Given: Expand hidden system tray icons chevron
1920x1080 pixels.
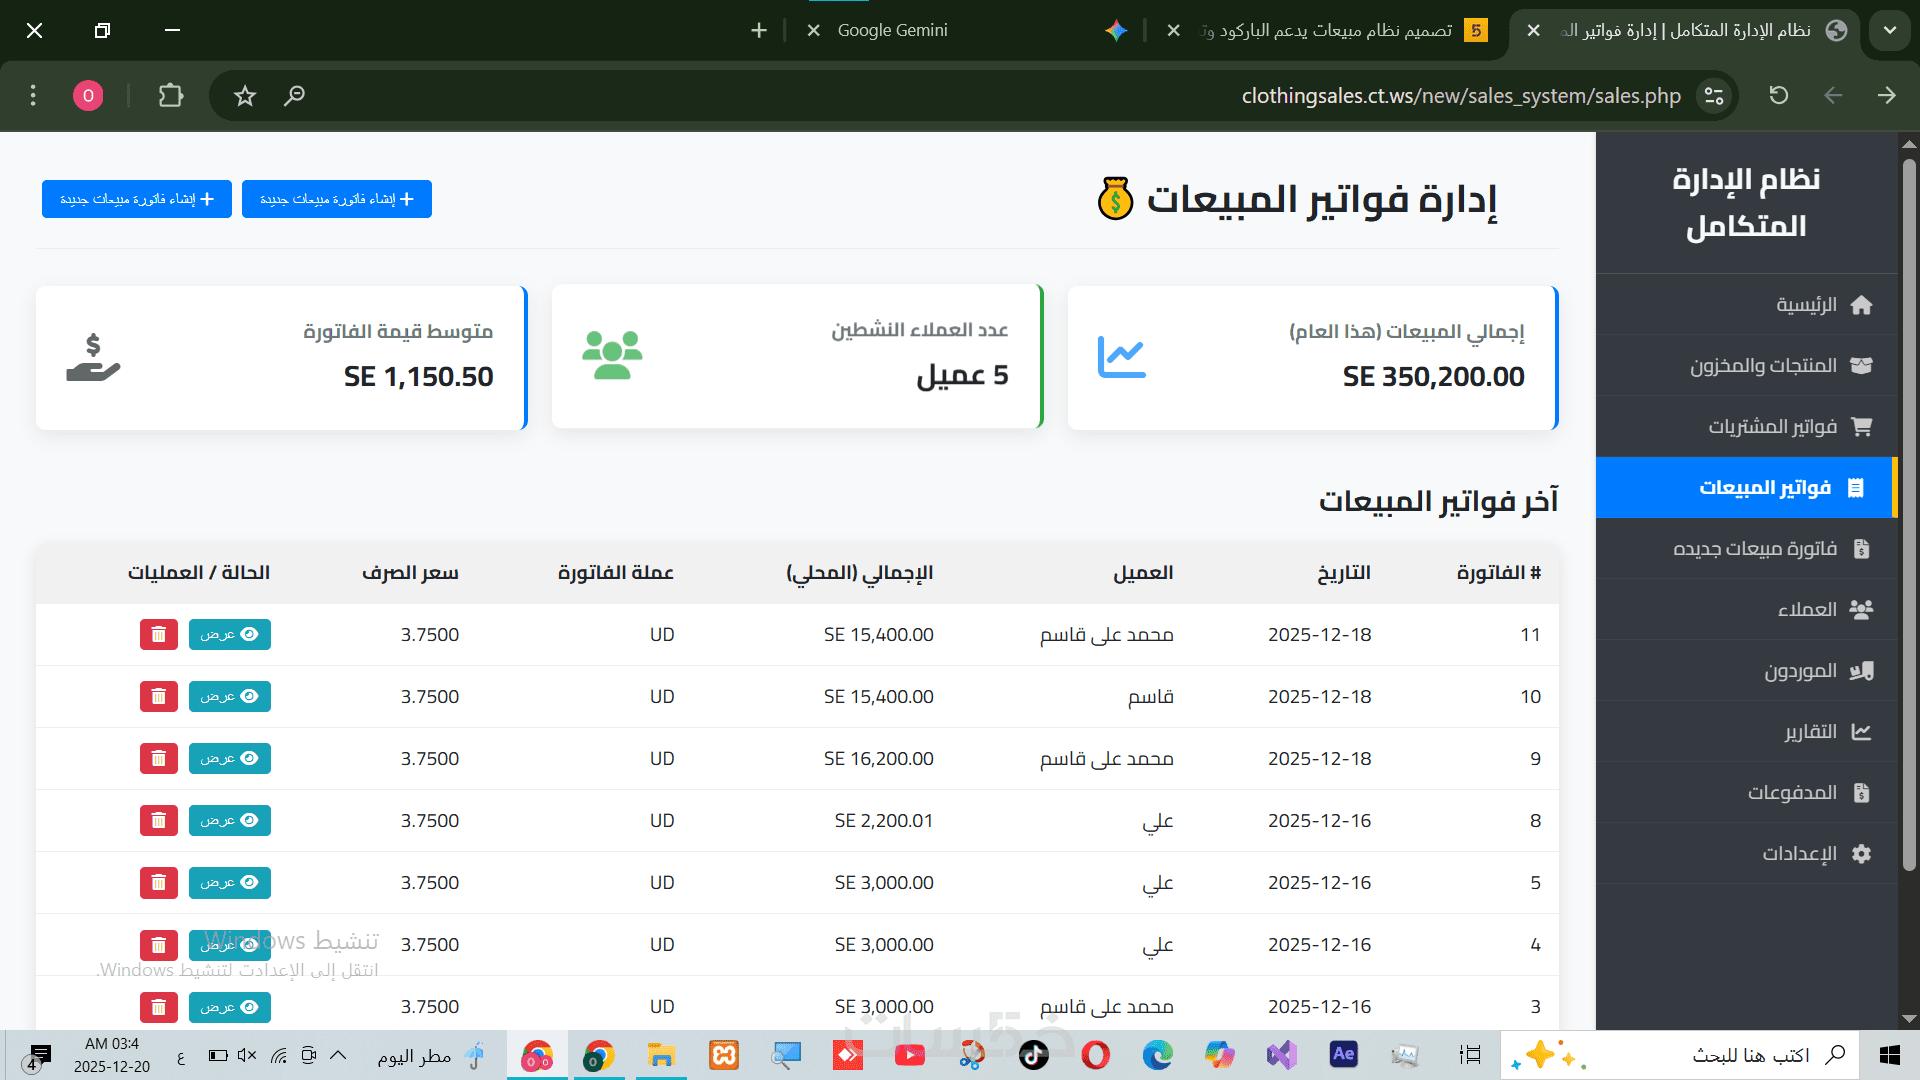Looking at the screenshot, I should click(338, 1055).
